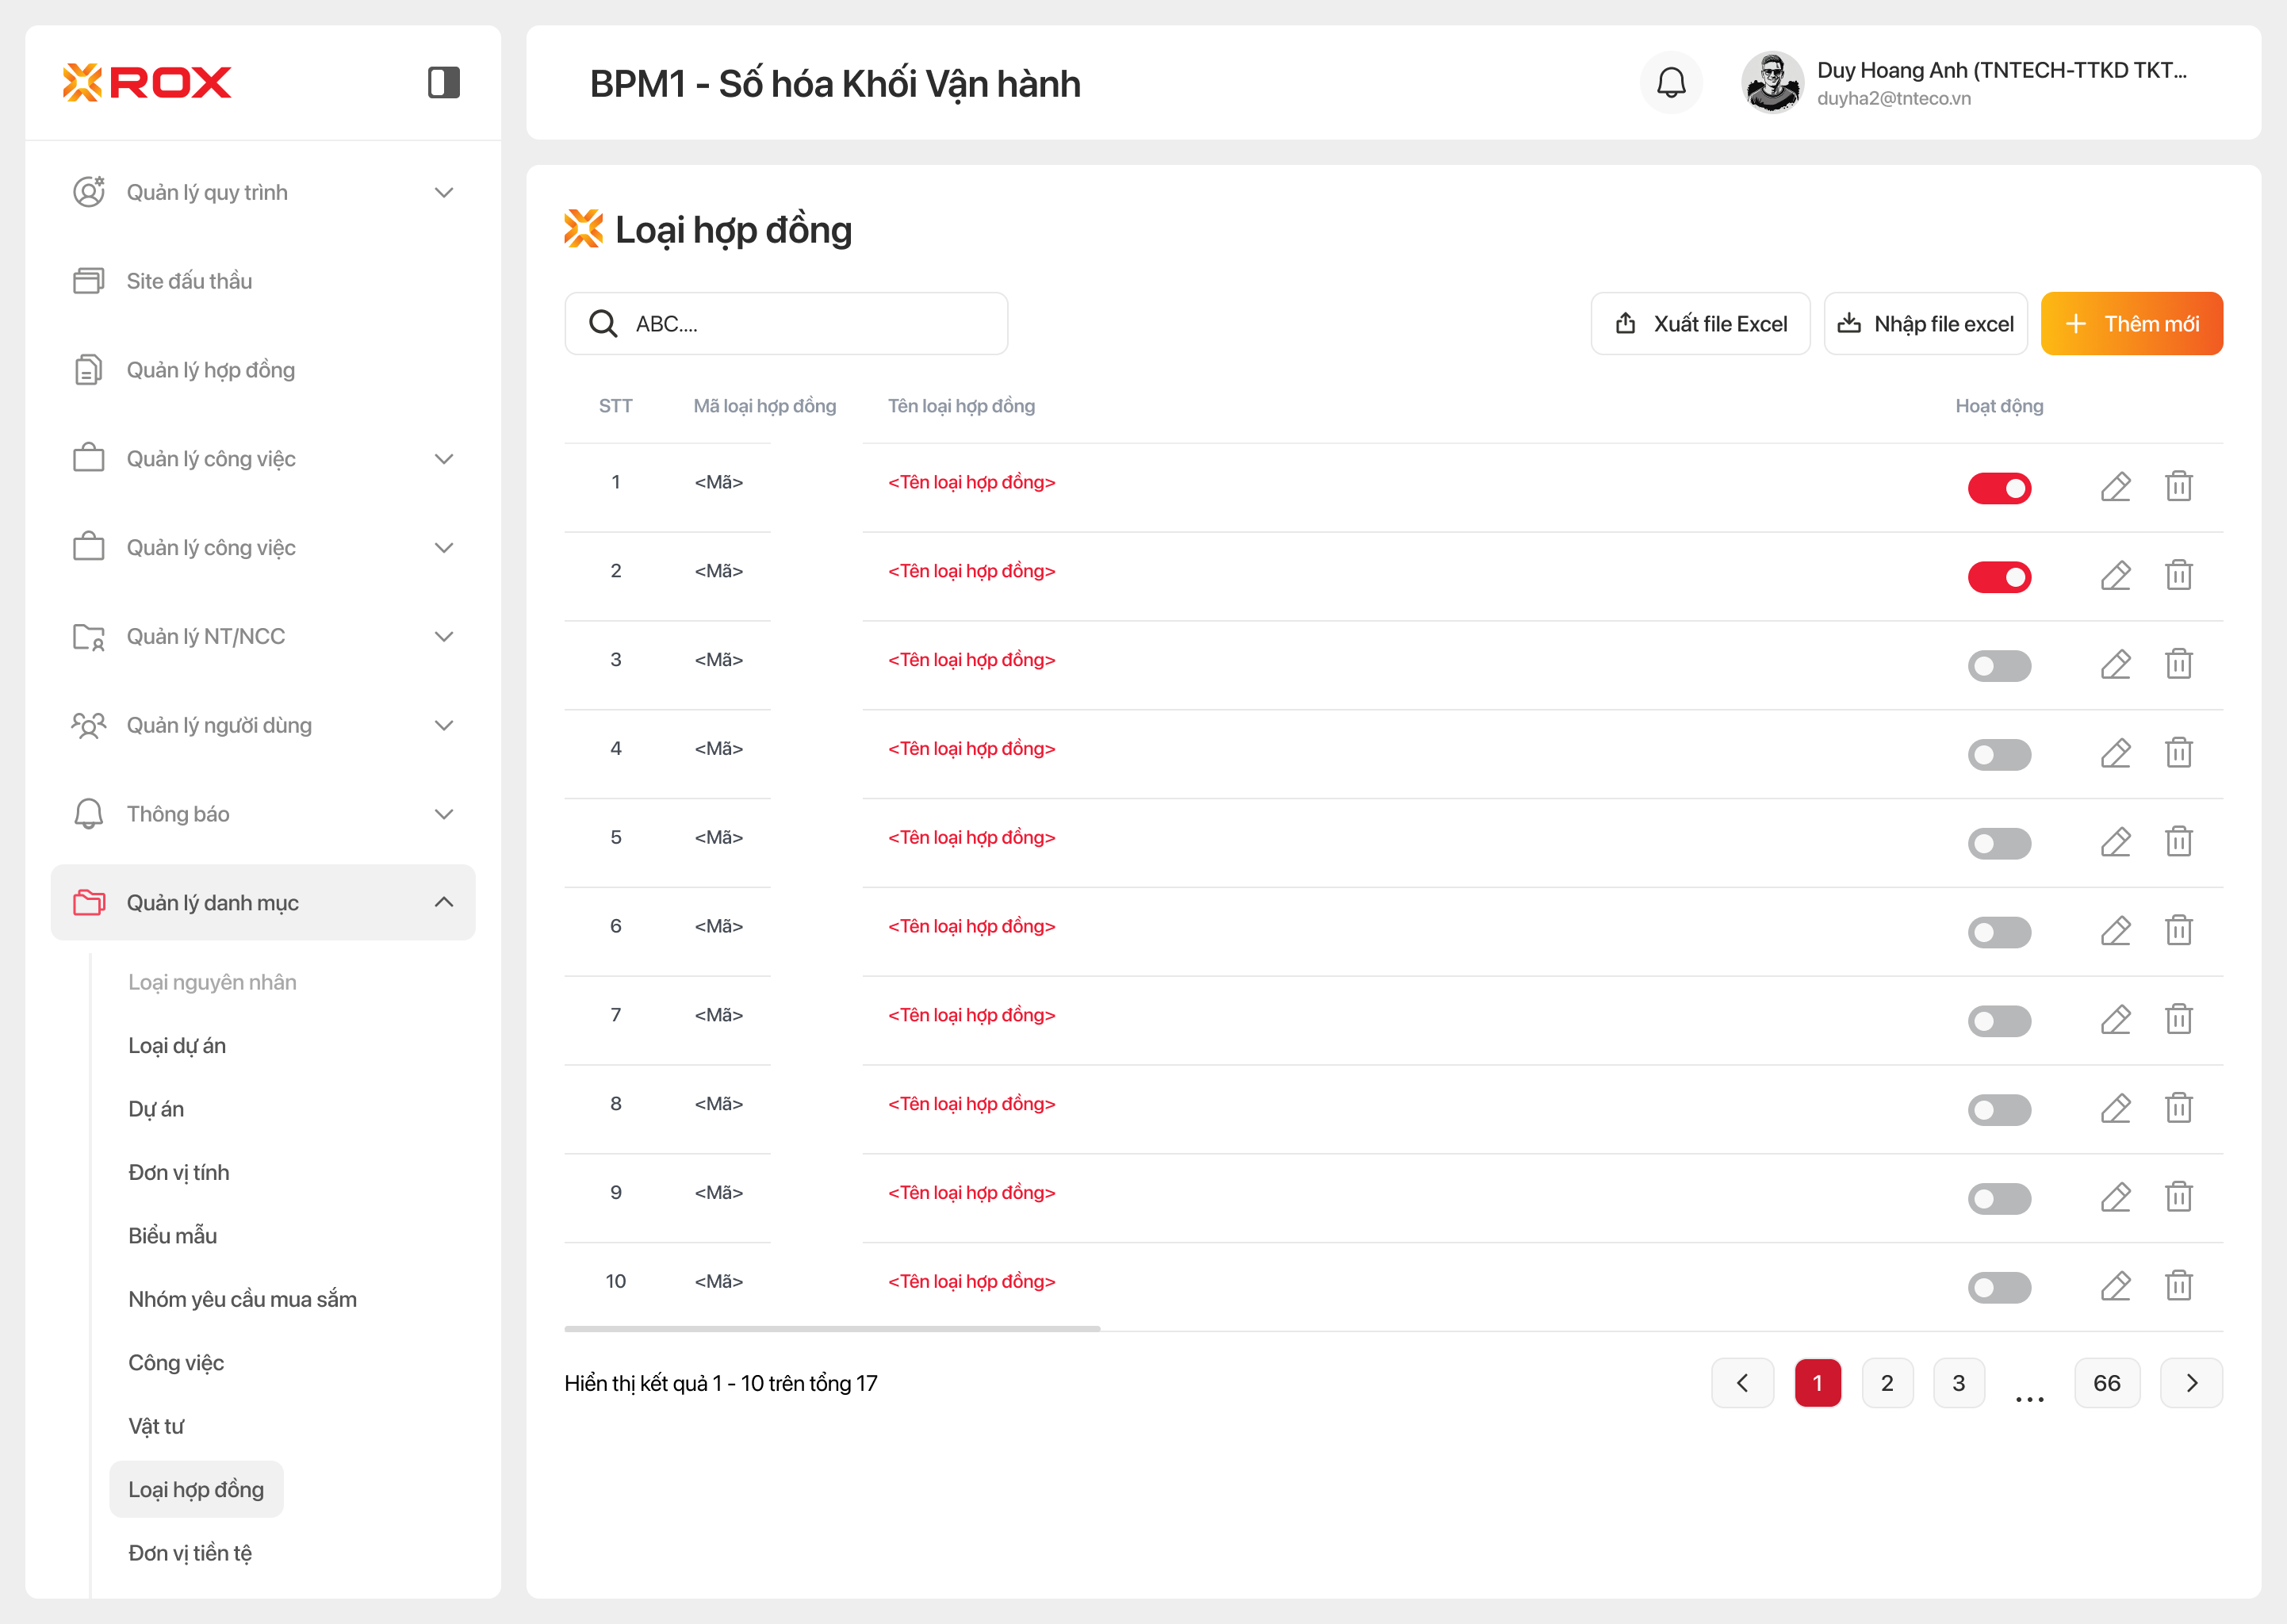Image resolution: width=2287 pixels, height=1624 pixels.
Task: Click the notification bell icon in header
Action: [x=1671, y=83]
